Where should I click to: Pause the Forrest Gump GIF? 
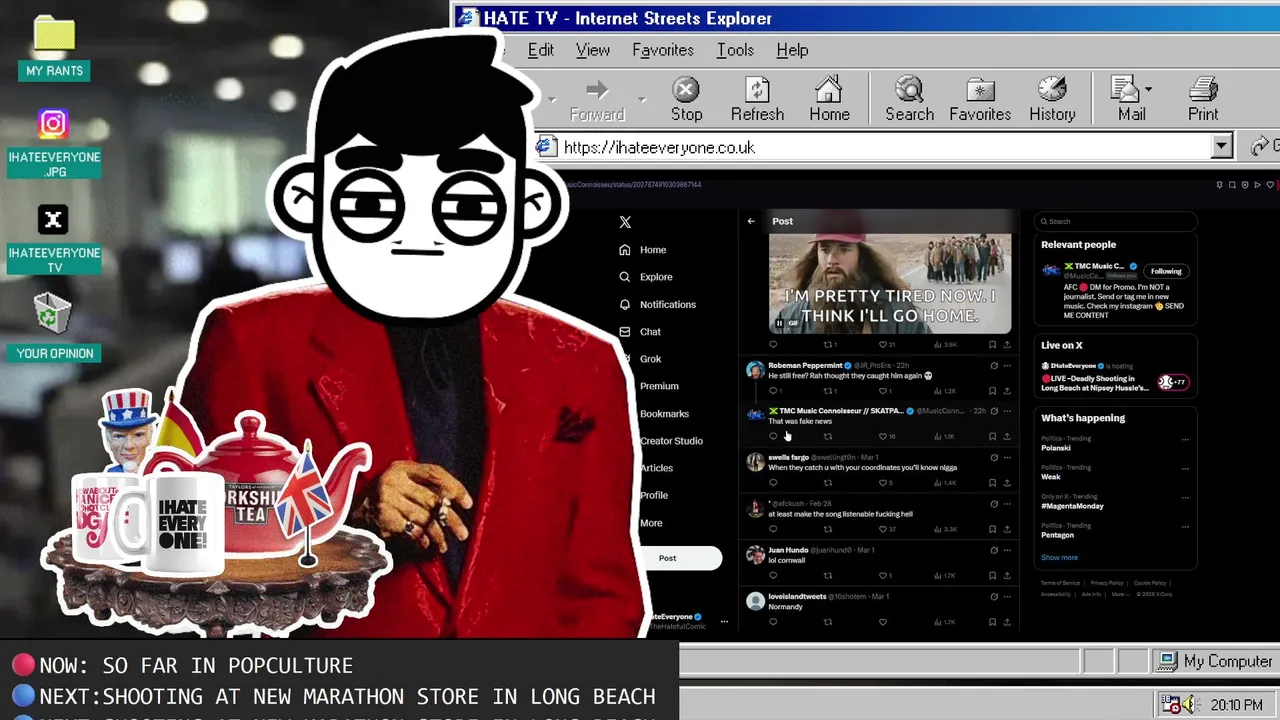click(779, 323)
